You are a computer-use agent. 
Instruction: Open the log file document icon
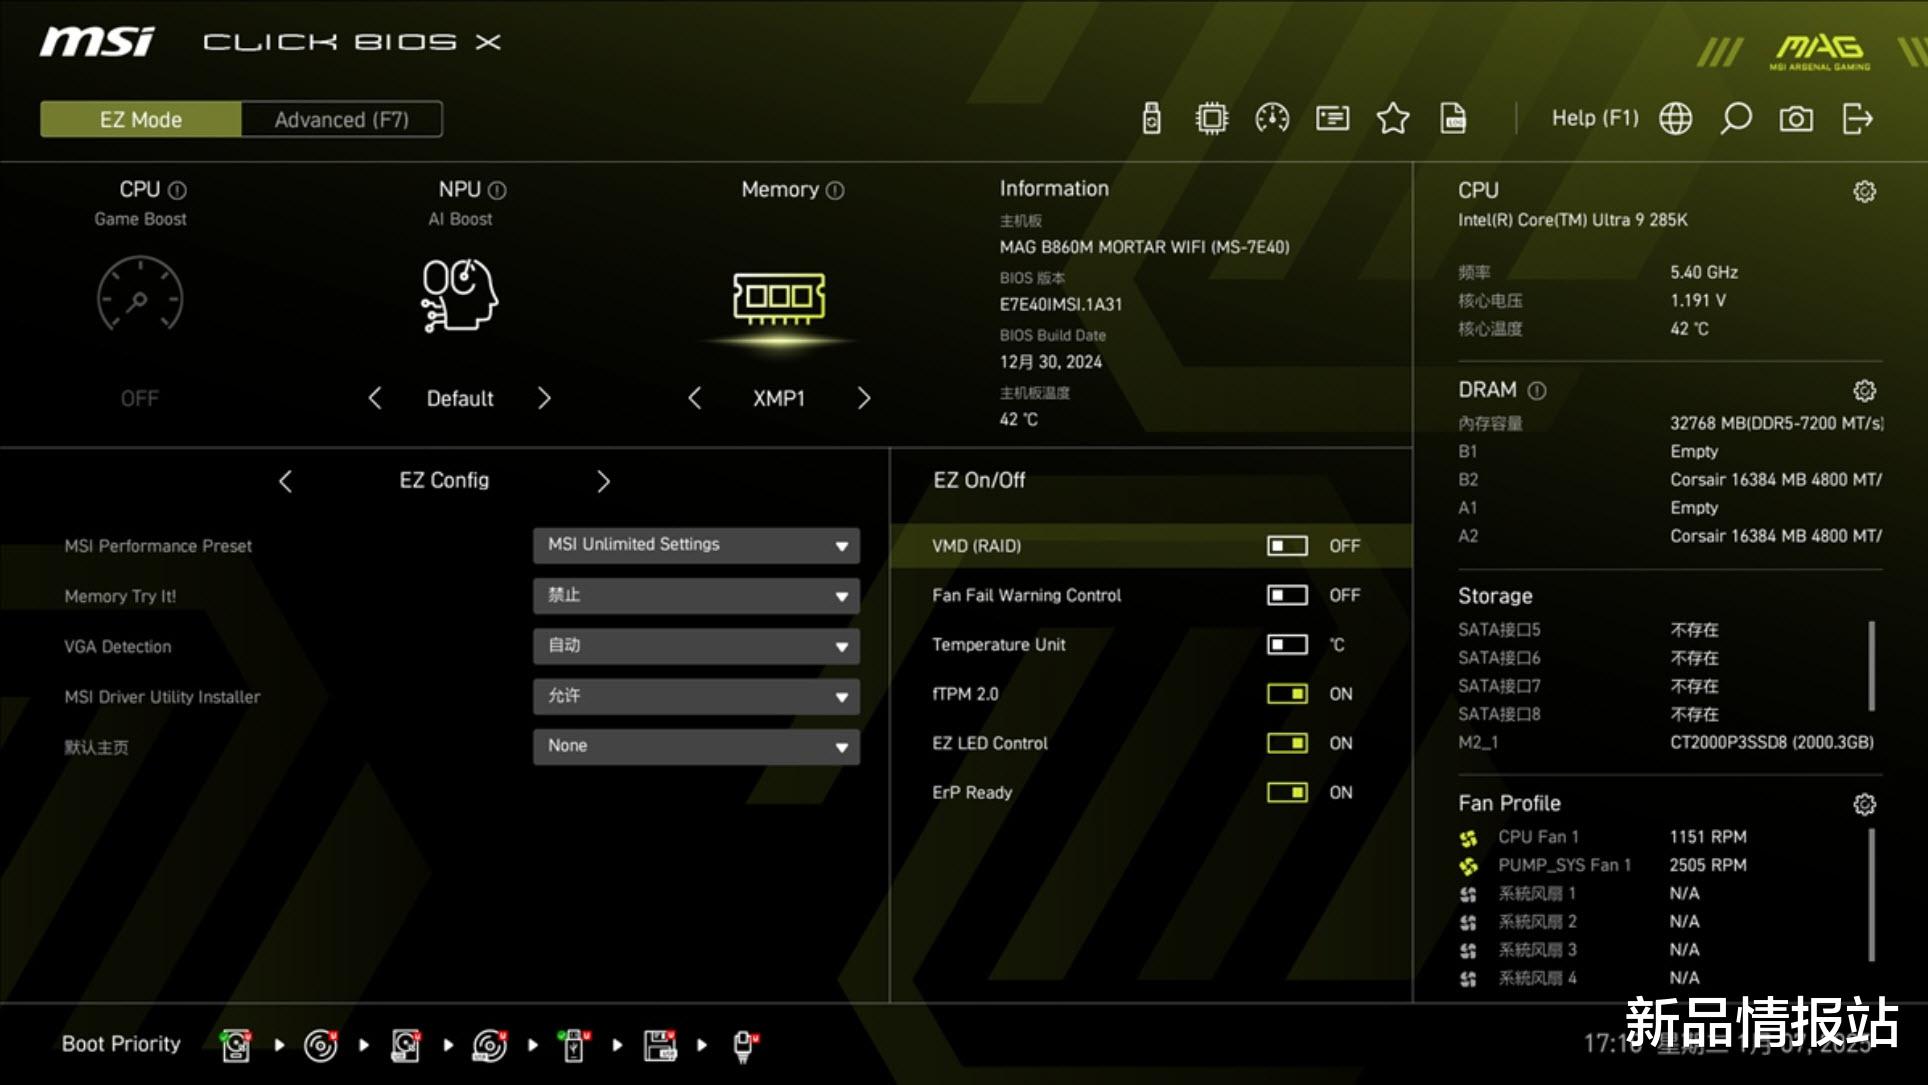[1453, 119]
